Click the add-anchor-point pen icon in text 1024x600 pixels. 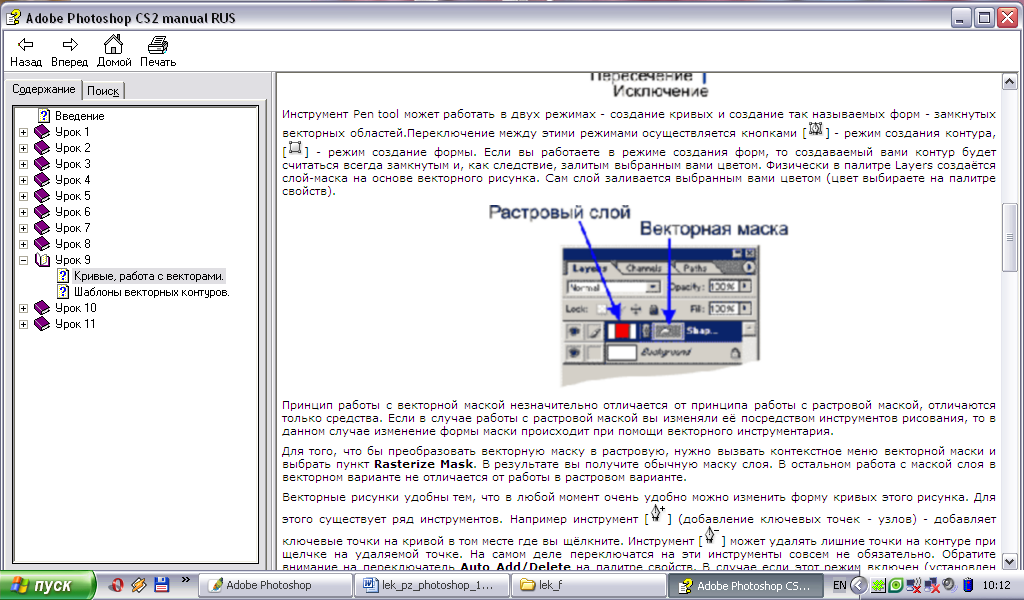tap(657, 513)
